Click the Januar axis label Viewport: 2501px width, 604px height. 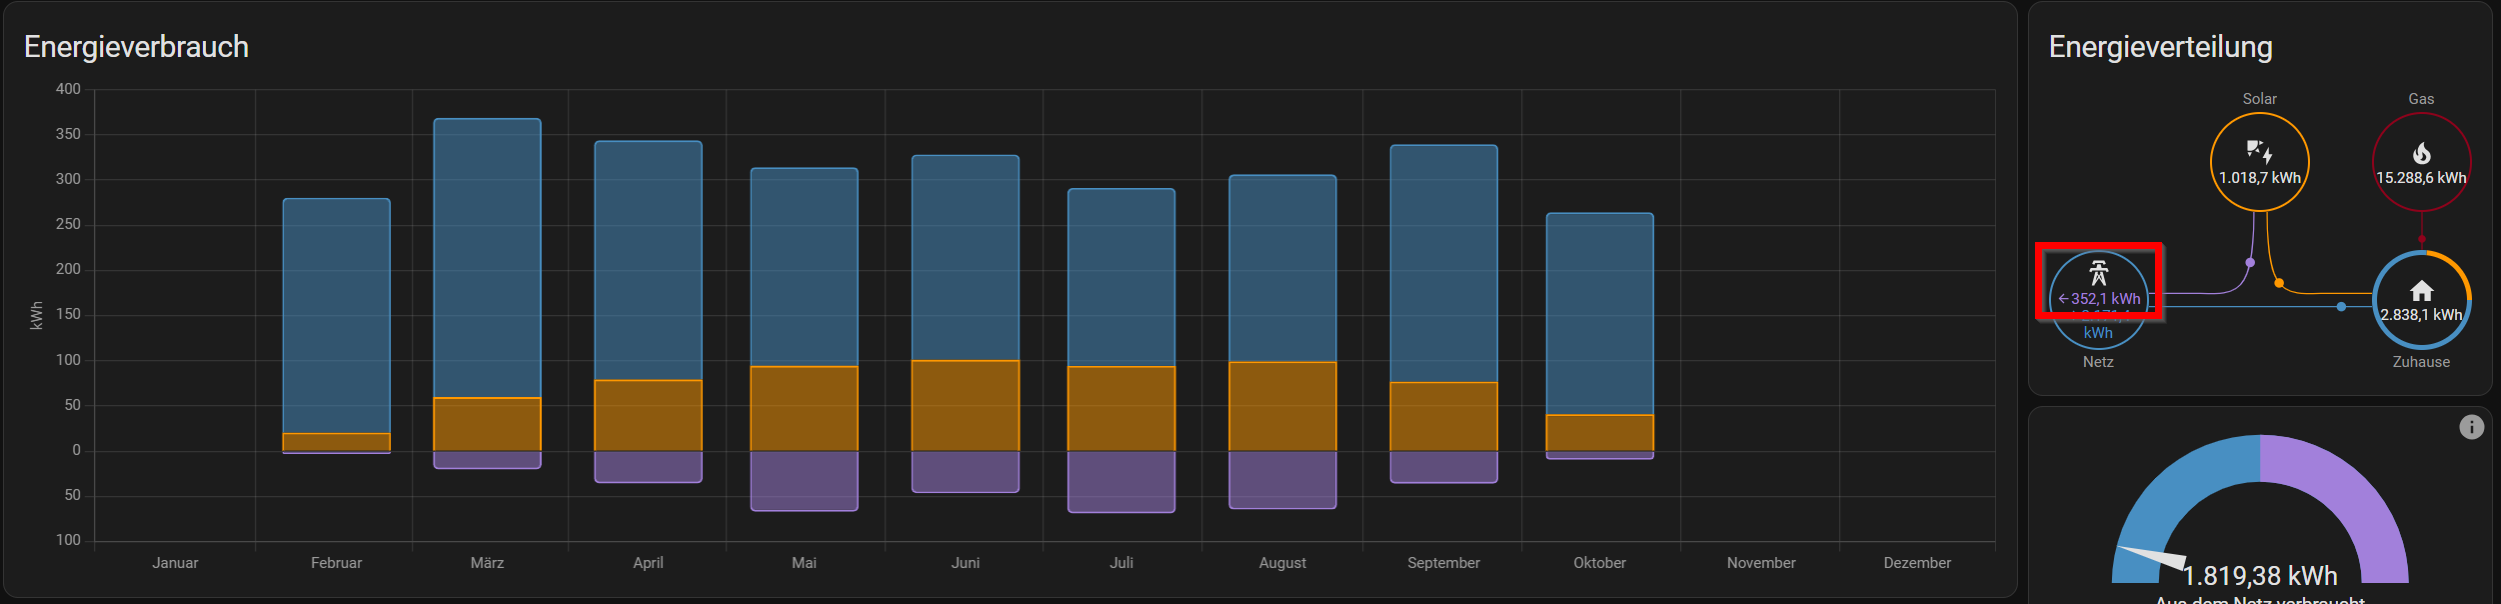point(175,563)
